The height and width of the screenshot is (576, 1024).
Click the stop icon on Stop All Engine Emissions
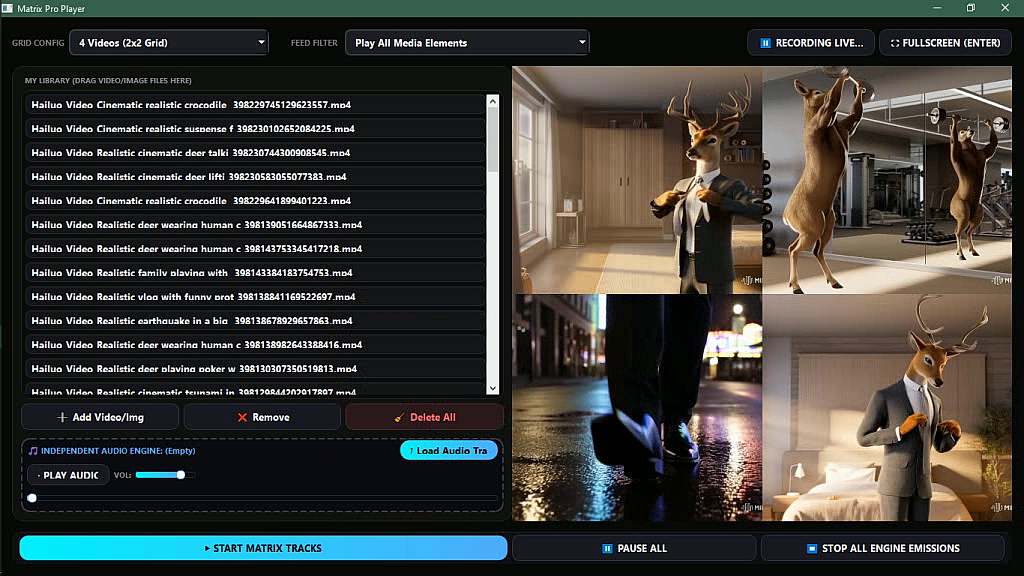coord(812,549)
